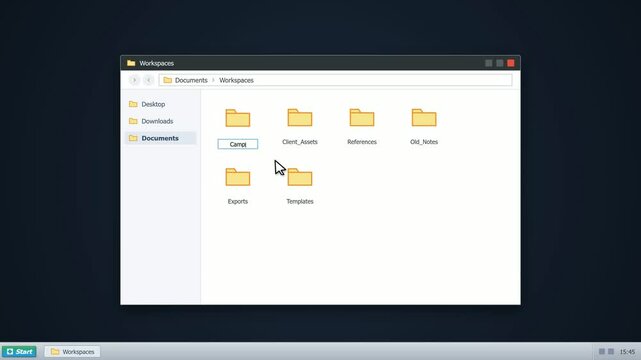Select the Templates folder icon
The width and height of the screenshot is (641, 360).
[x=300, y=177]
